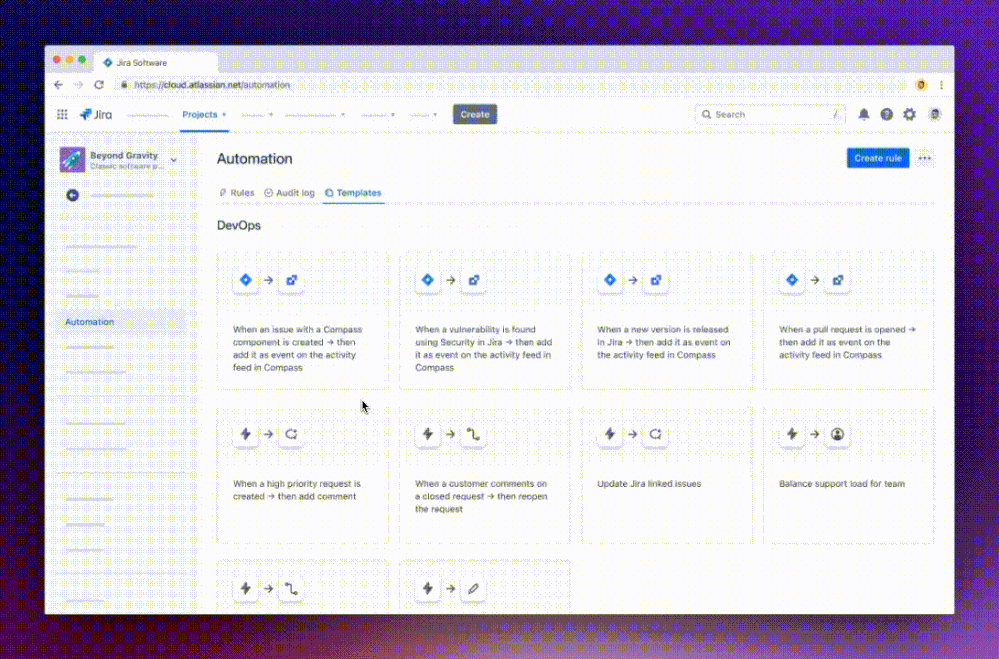999x659 pixels.
Task: Open the settings gear icon
Action: pos(909,114)
